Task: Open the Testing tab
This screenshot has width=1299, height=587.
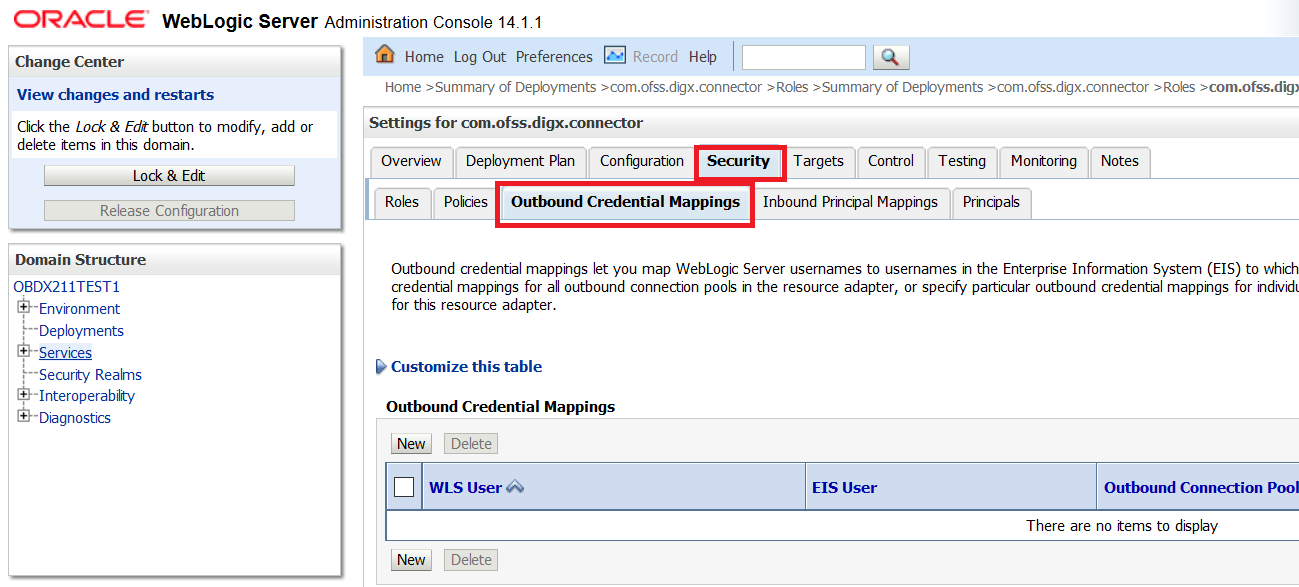Action: coord(962,161)
